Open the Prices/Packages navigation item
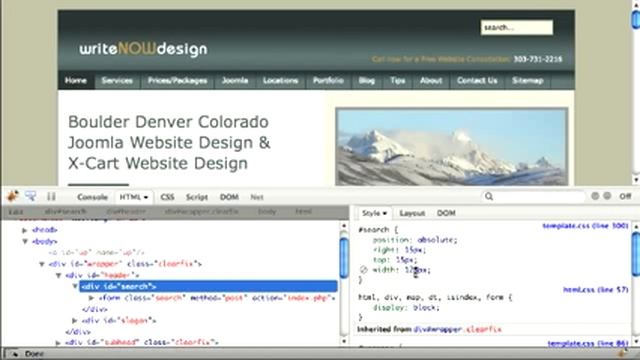 coord(178,80)
